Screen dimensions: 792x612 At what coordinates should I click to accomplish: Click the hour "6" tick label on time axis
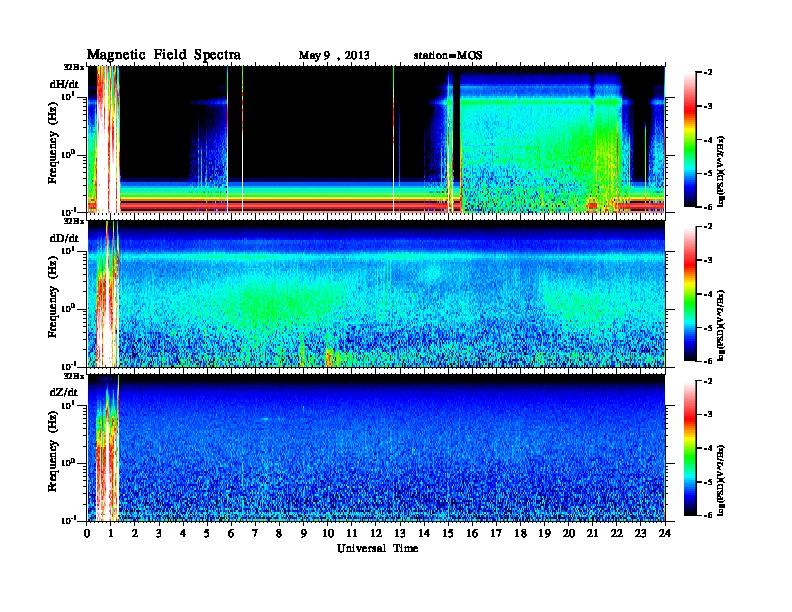click(x=231, y=534)
